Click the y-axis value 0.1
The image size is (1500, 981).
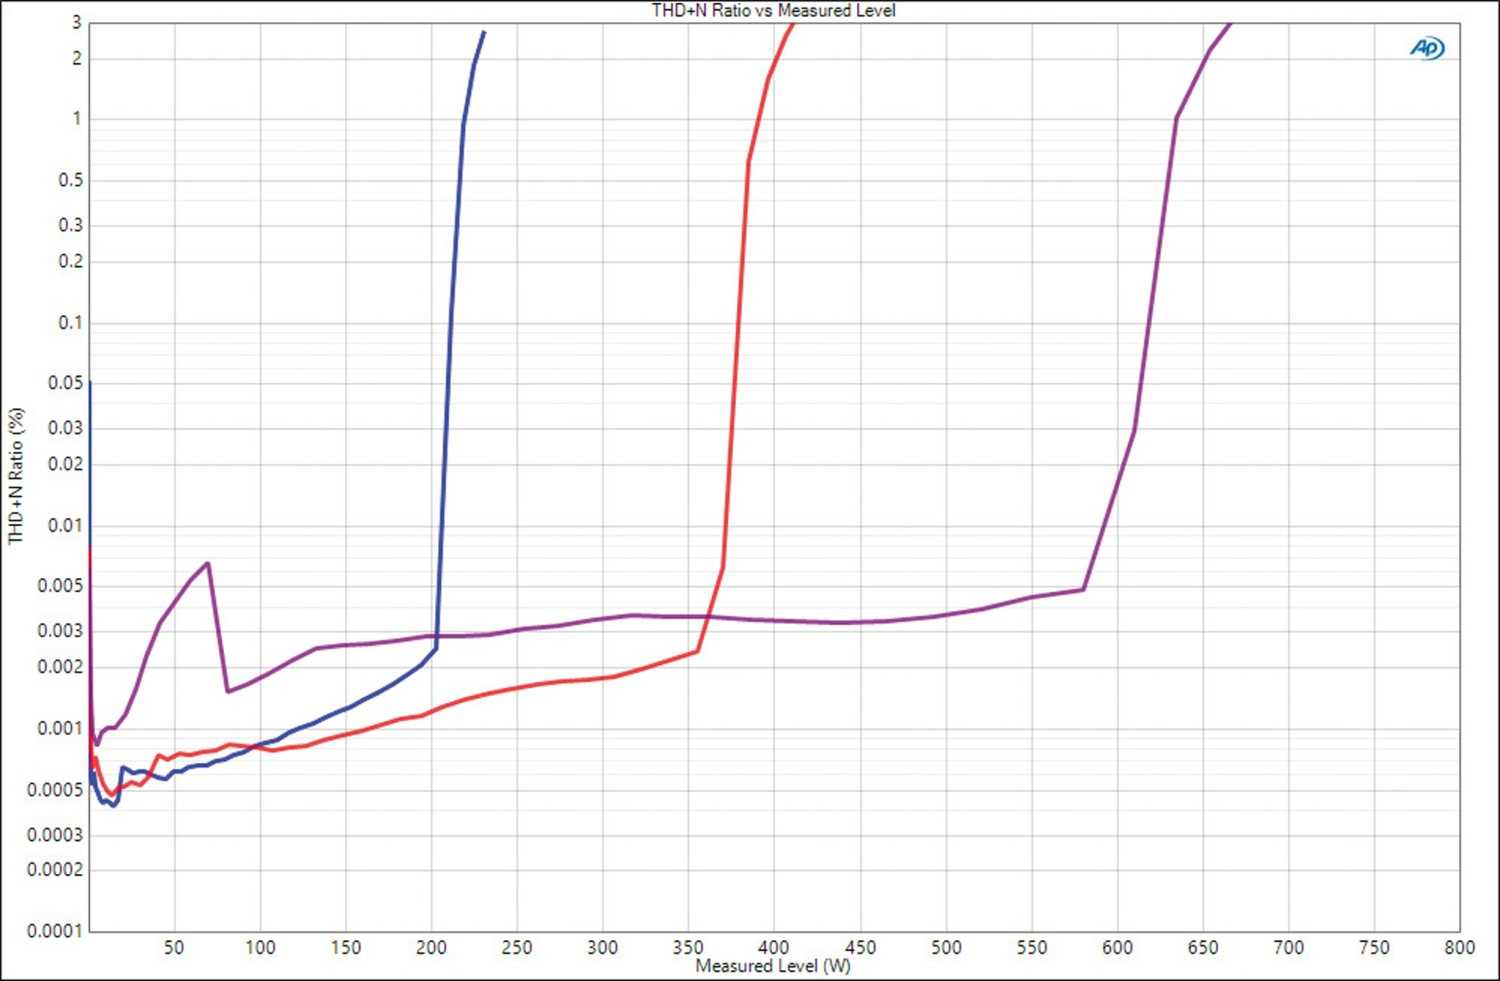pos(71,322)
